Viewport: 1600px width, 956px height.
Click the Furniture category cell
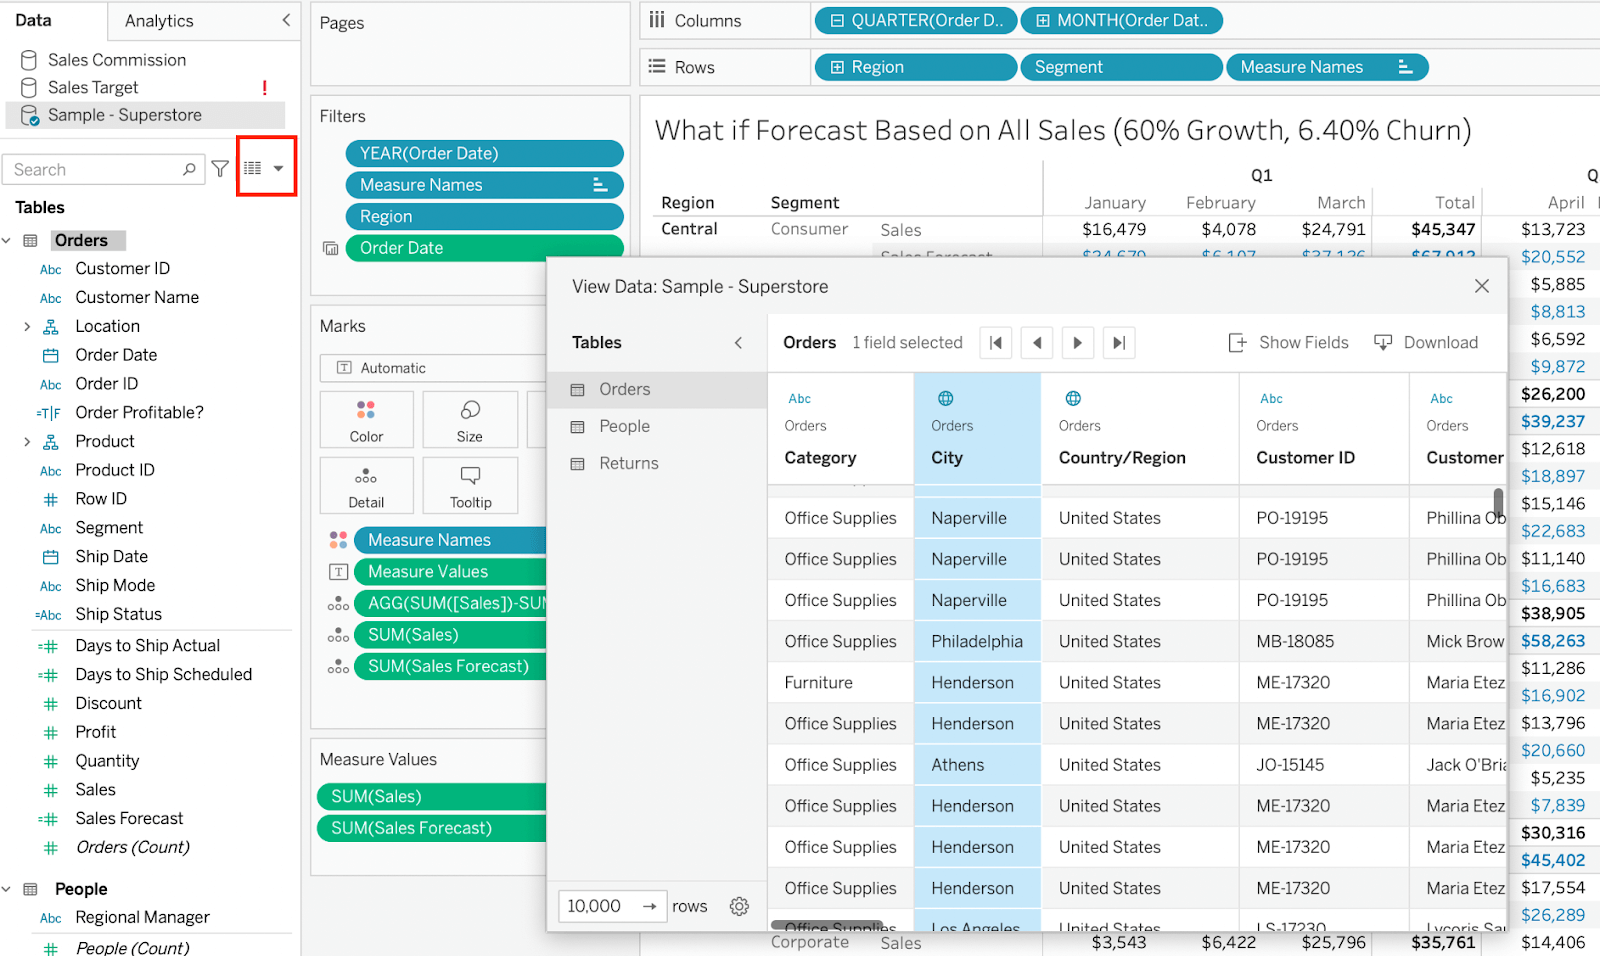pos(841,683)
